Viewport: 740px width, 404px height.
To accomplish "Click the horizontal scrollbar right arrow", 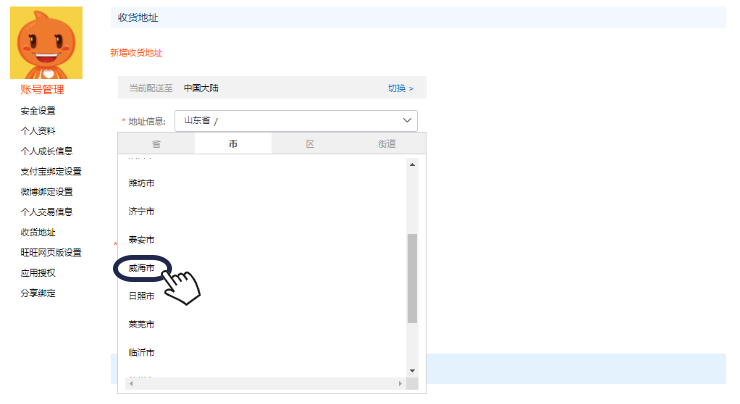I will (x=401, y=383).
